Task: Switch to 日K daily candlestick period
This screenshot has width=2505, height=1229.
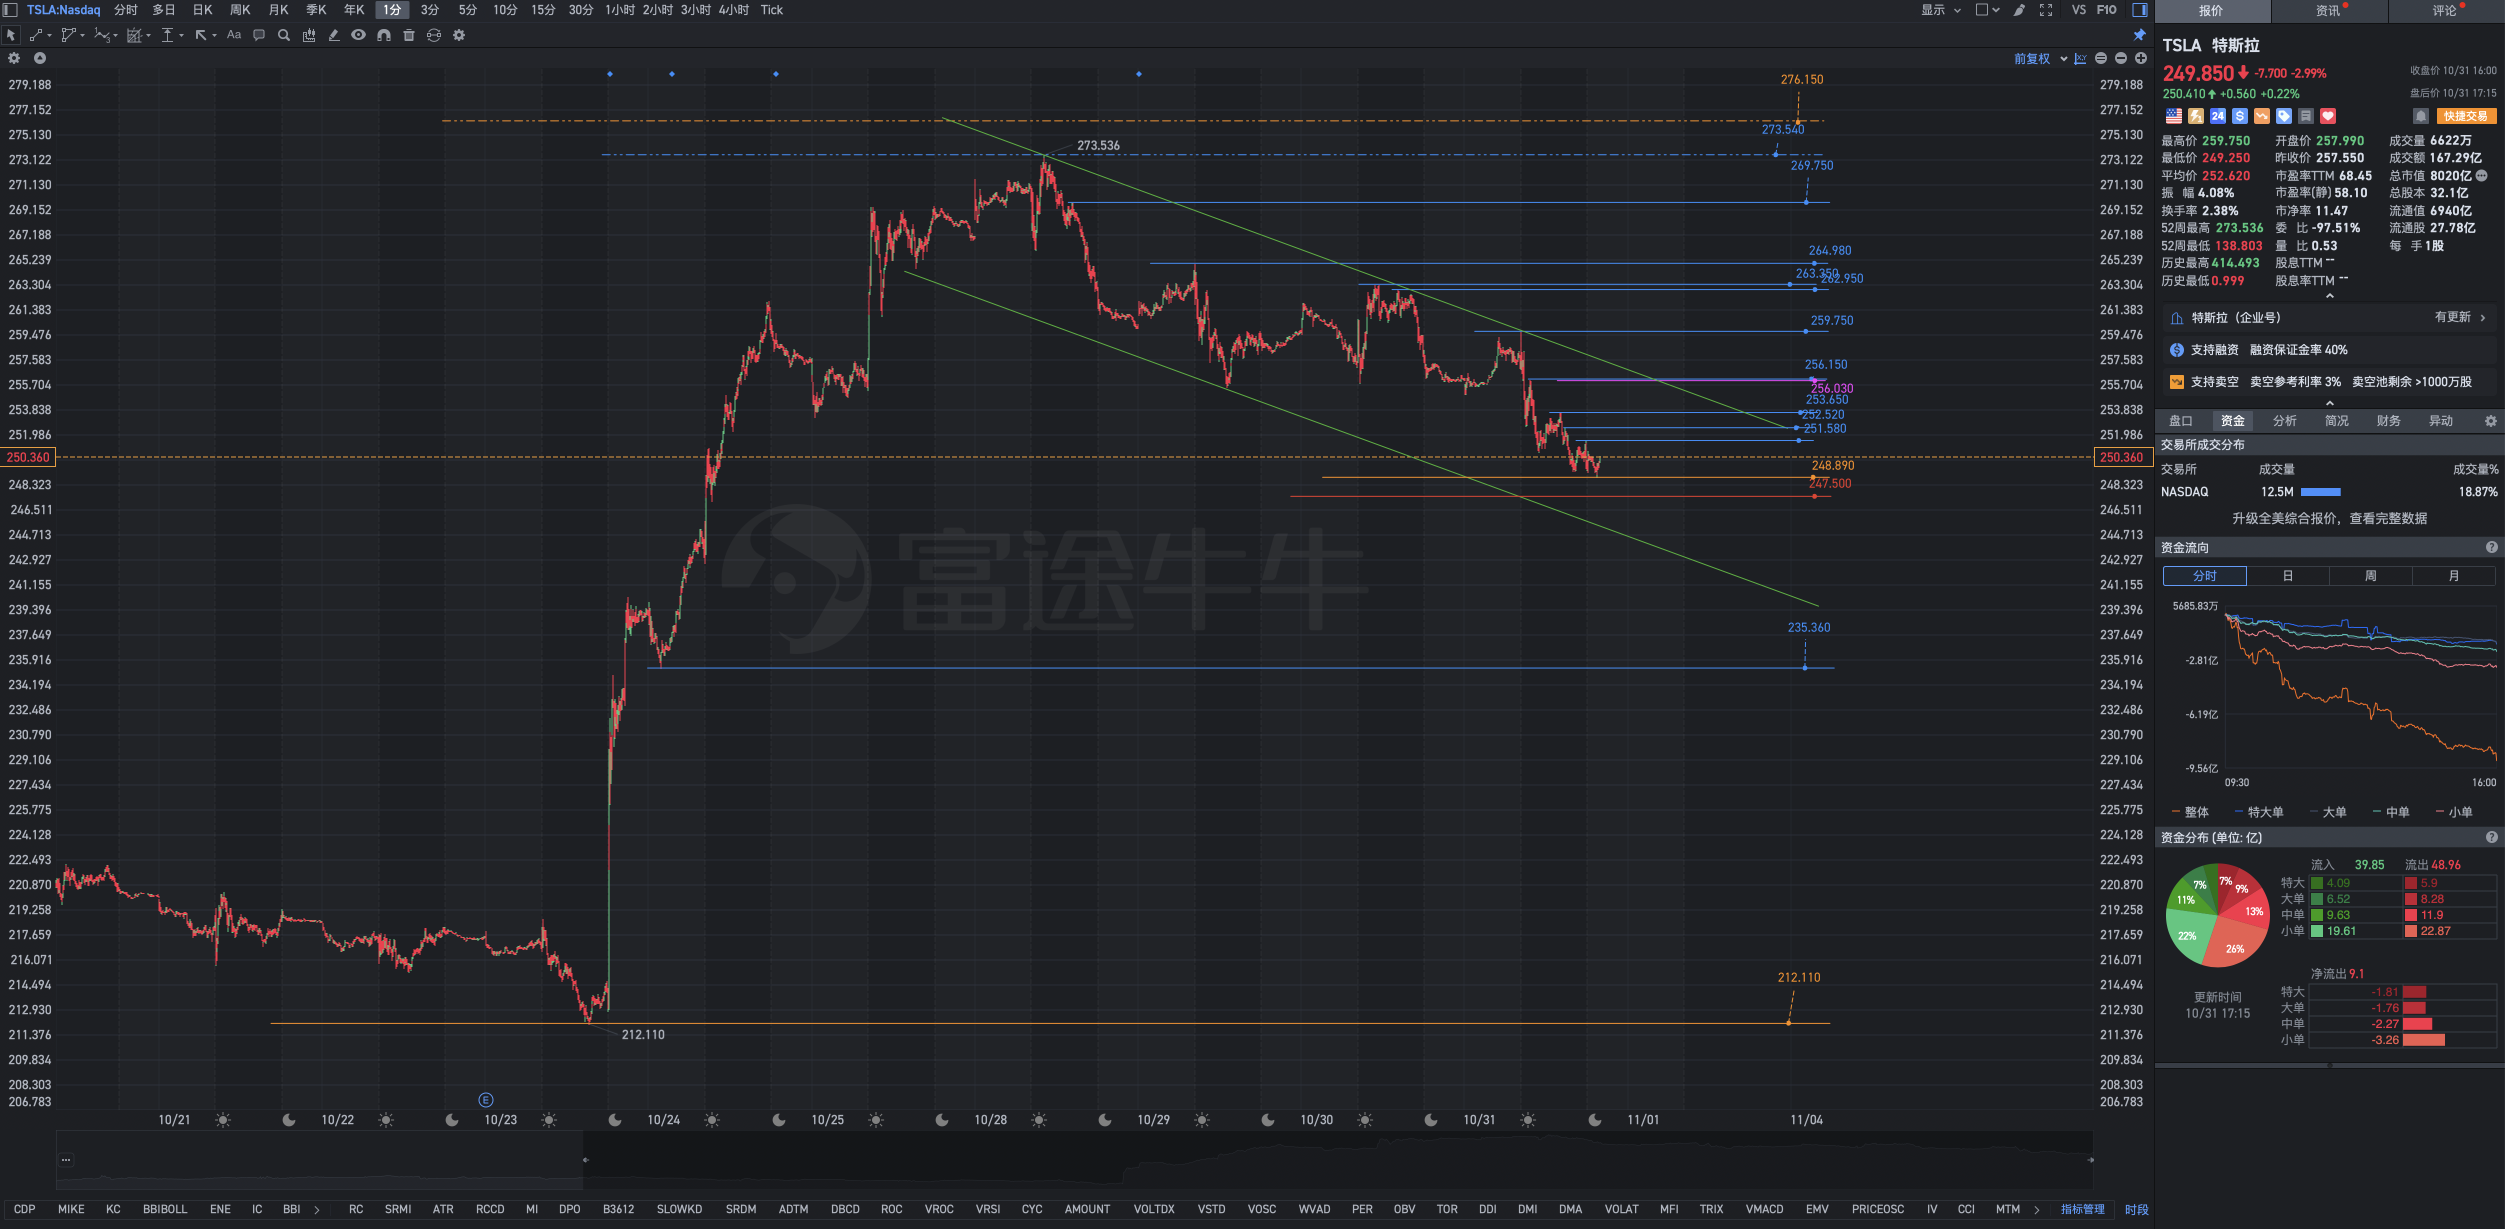Action: click(202, 10)
